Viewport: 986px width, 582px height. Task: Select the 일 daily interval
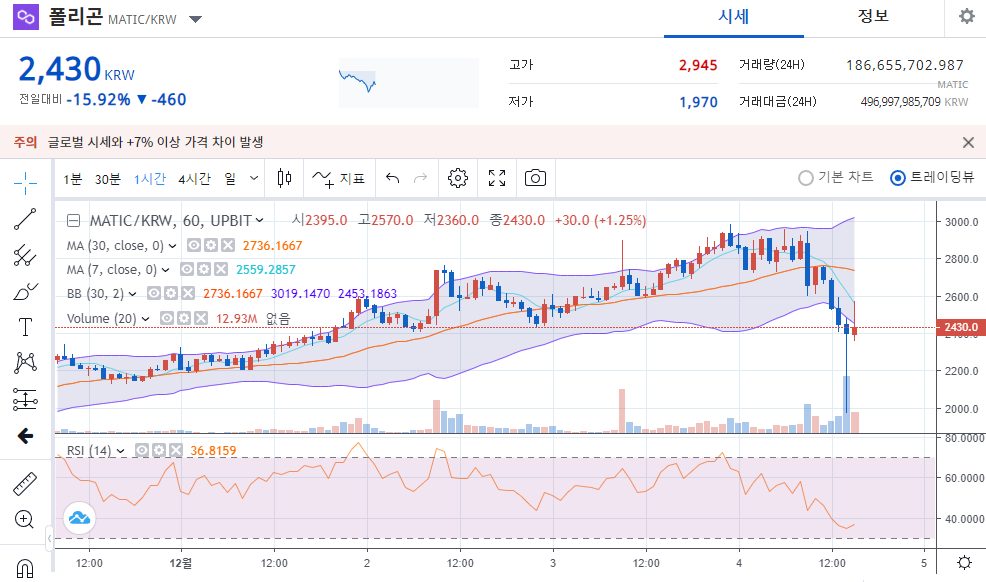point(230,179)
